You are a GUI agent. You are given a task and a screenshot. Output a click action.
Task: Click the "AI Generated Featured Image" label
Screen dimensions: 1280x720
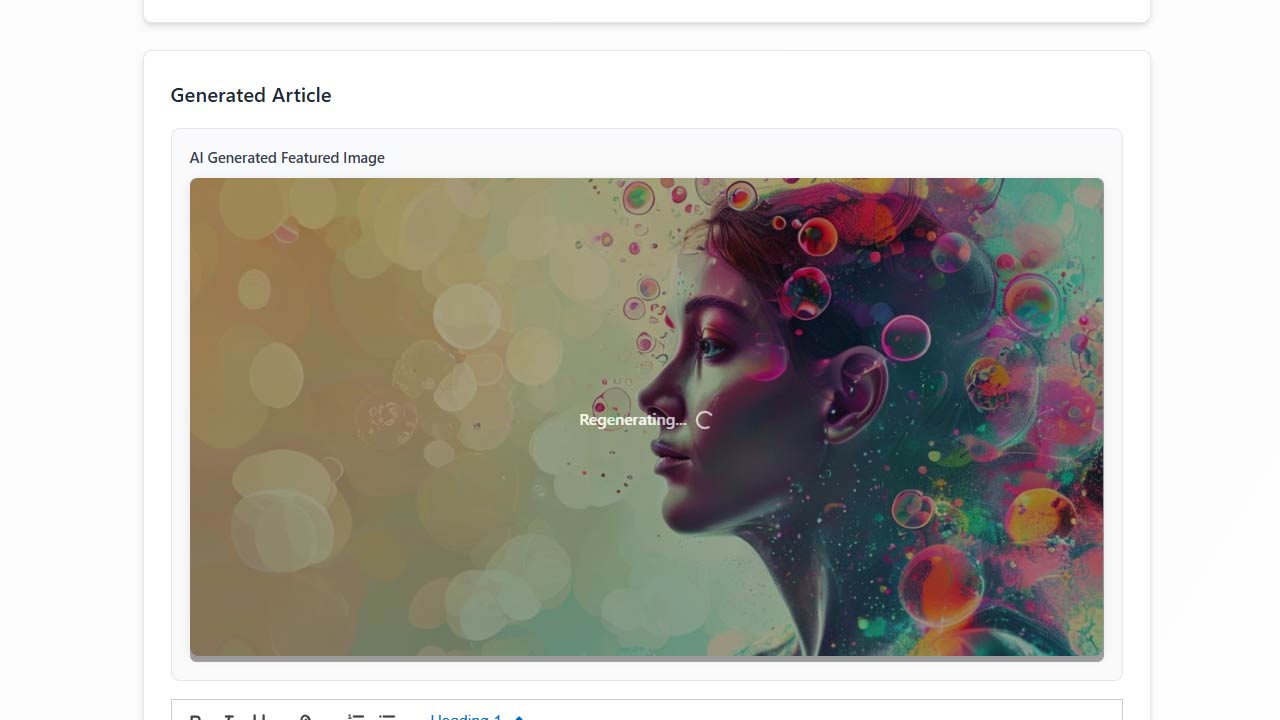click(x=287, y=157)
